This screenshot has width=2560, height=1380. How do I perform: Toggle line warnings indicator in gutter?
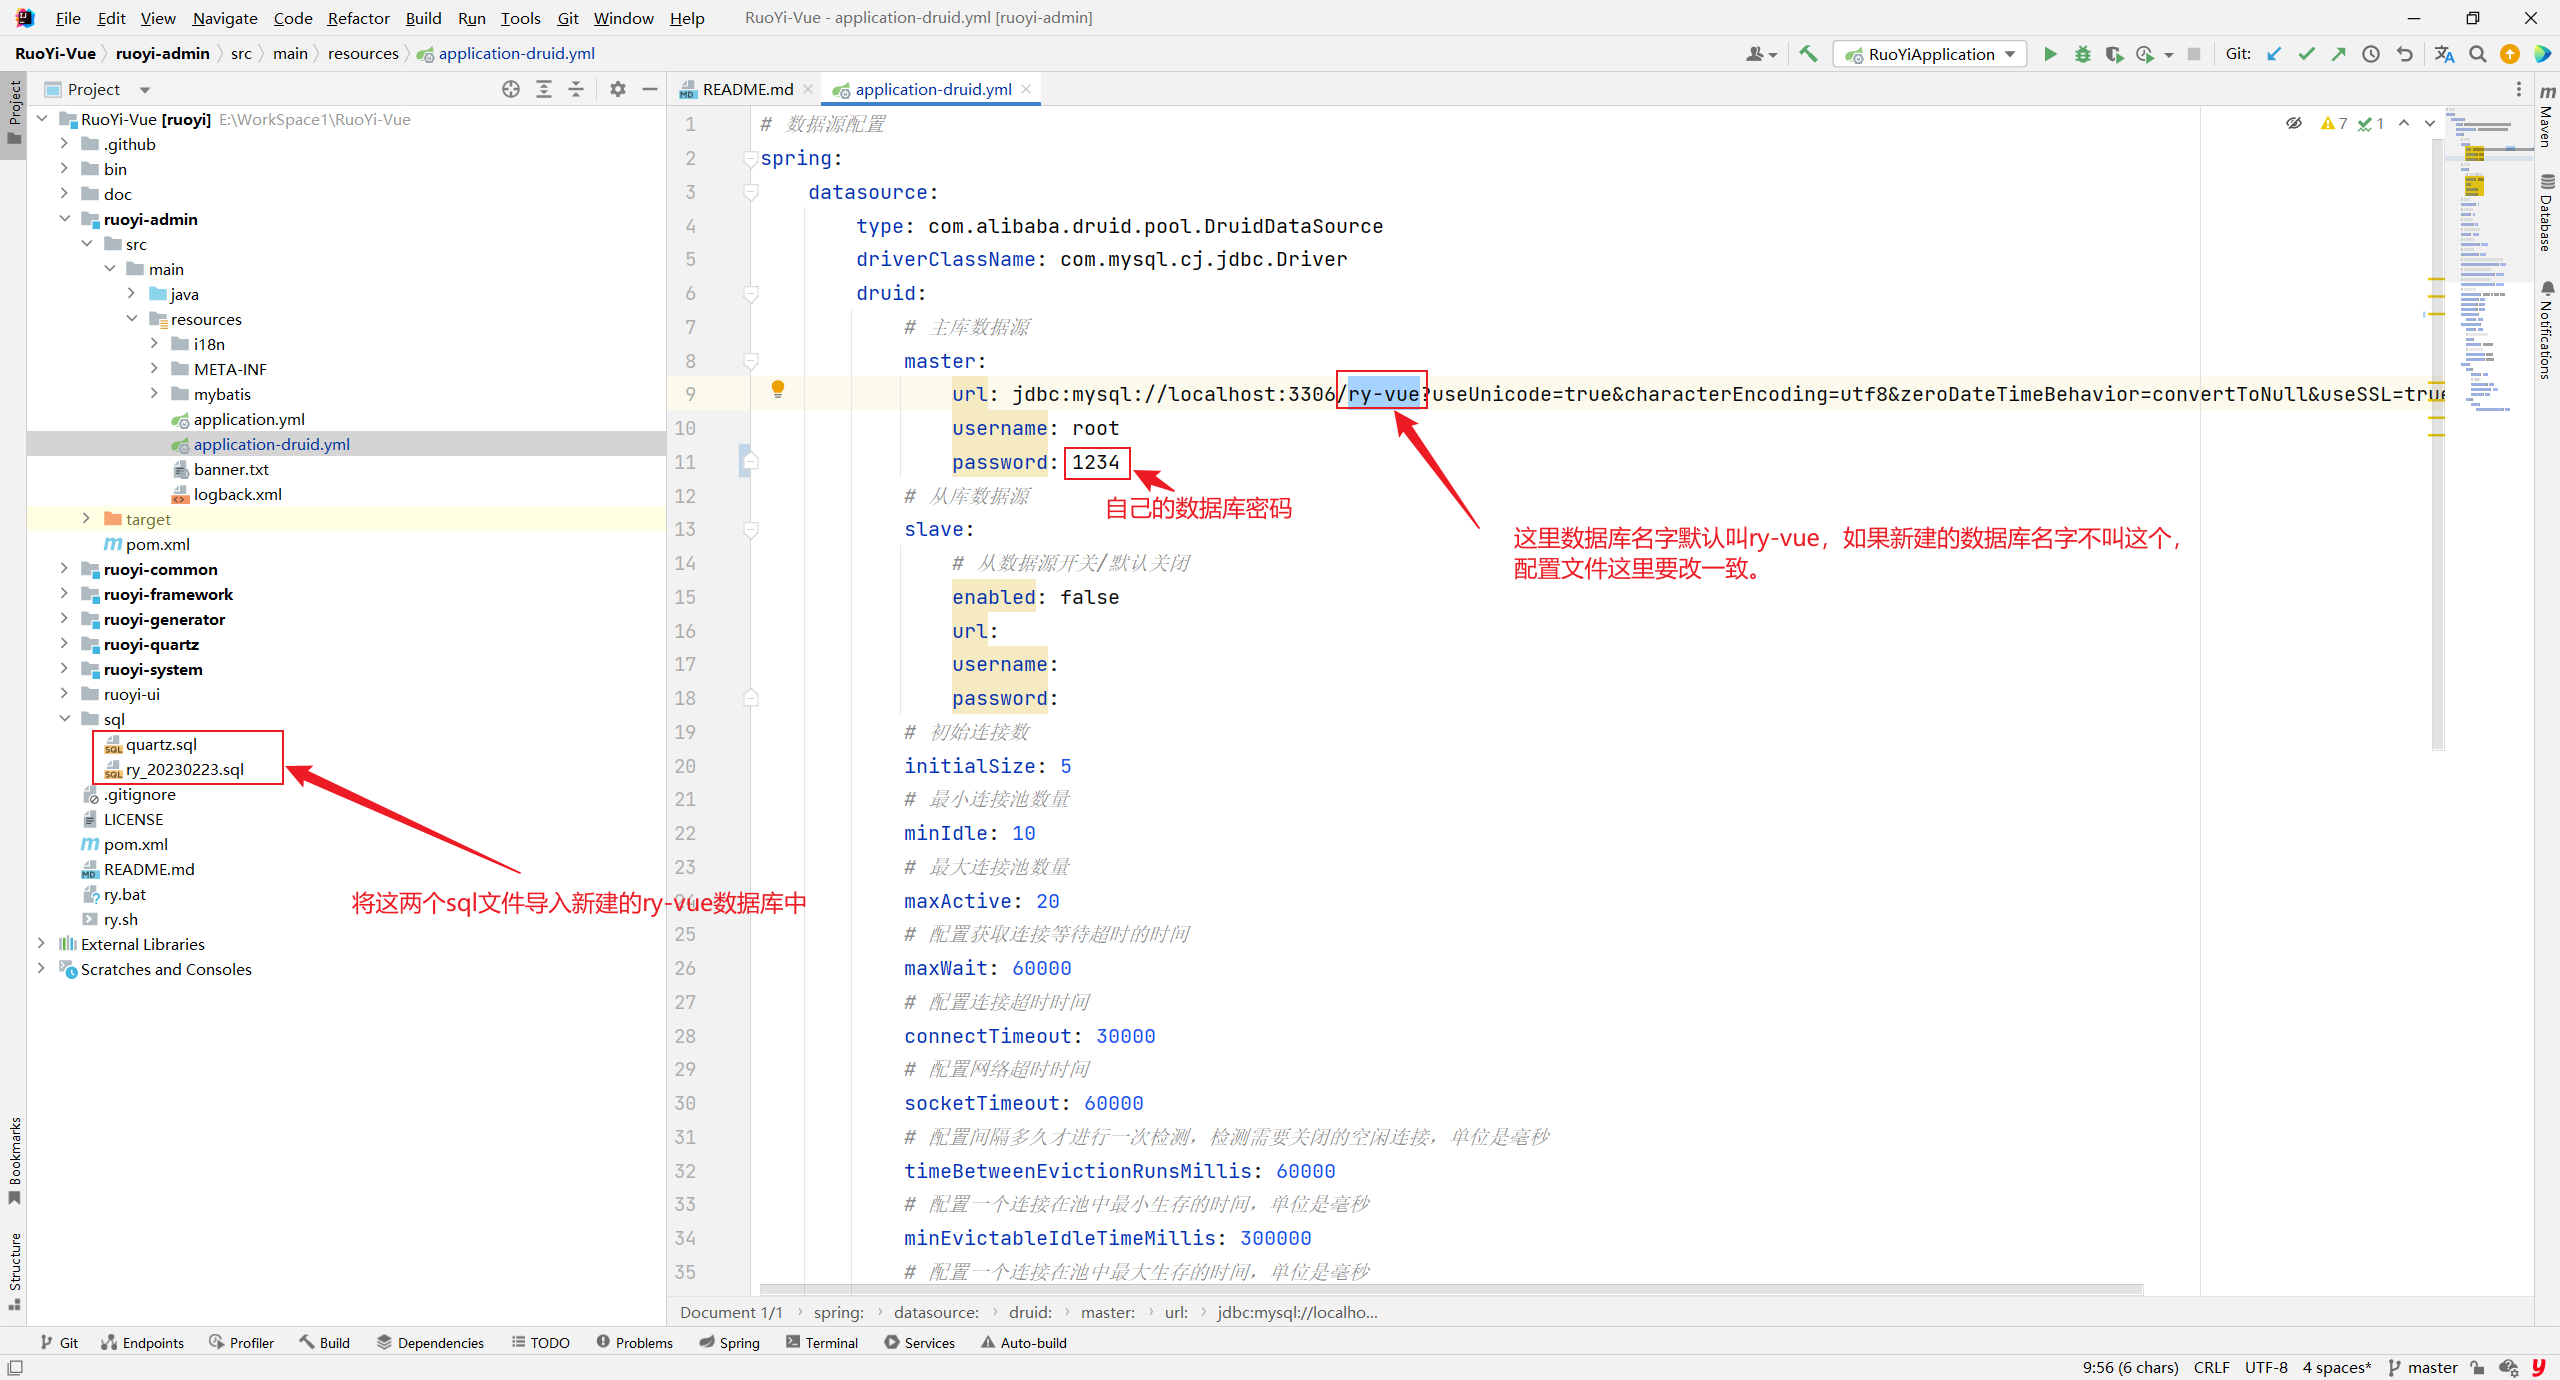[2334, 121]
